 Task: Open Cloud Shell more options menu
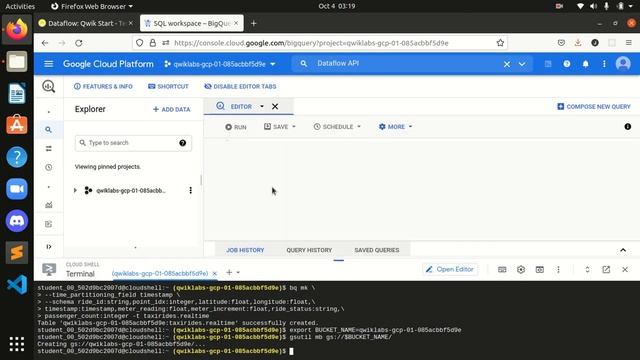(x=558, y=269)
